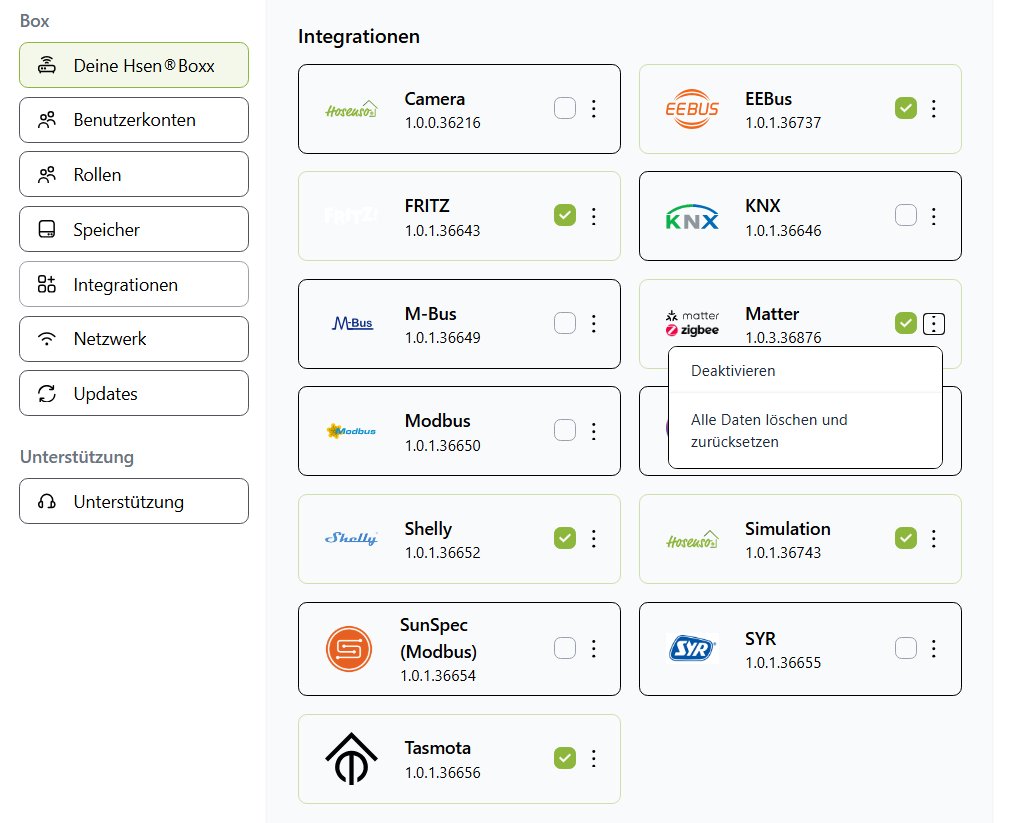The image size is (1012, 823).
Task: Click the Tasmota house logo icon
Action: 352,759
